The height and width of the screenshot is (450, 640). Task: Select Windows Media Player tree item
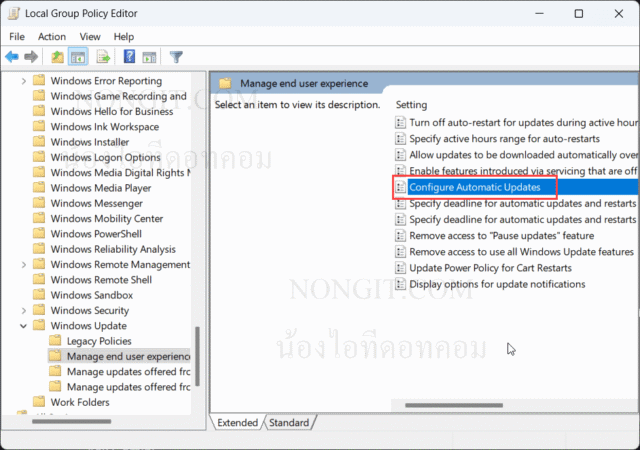click(x=101, y=188)
